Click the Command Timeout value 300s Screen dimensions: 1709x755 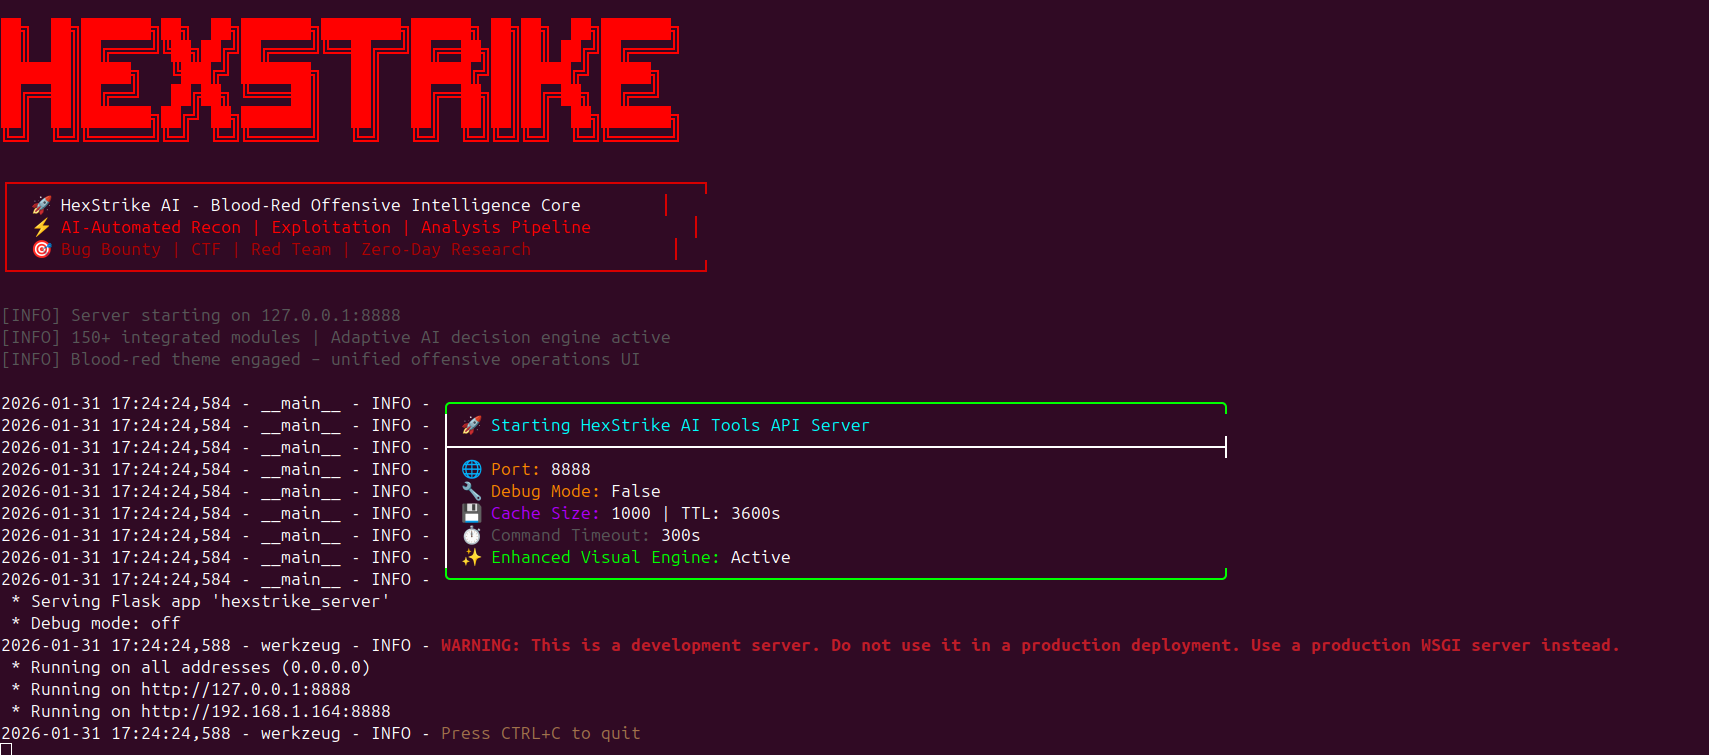[x=681, y=535]
